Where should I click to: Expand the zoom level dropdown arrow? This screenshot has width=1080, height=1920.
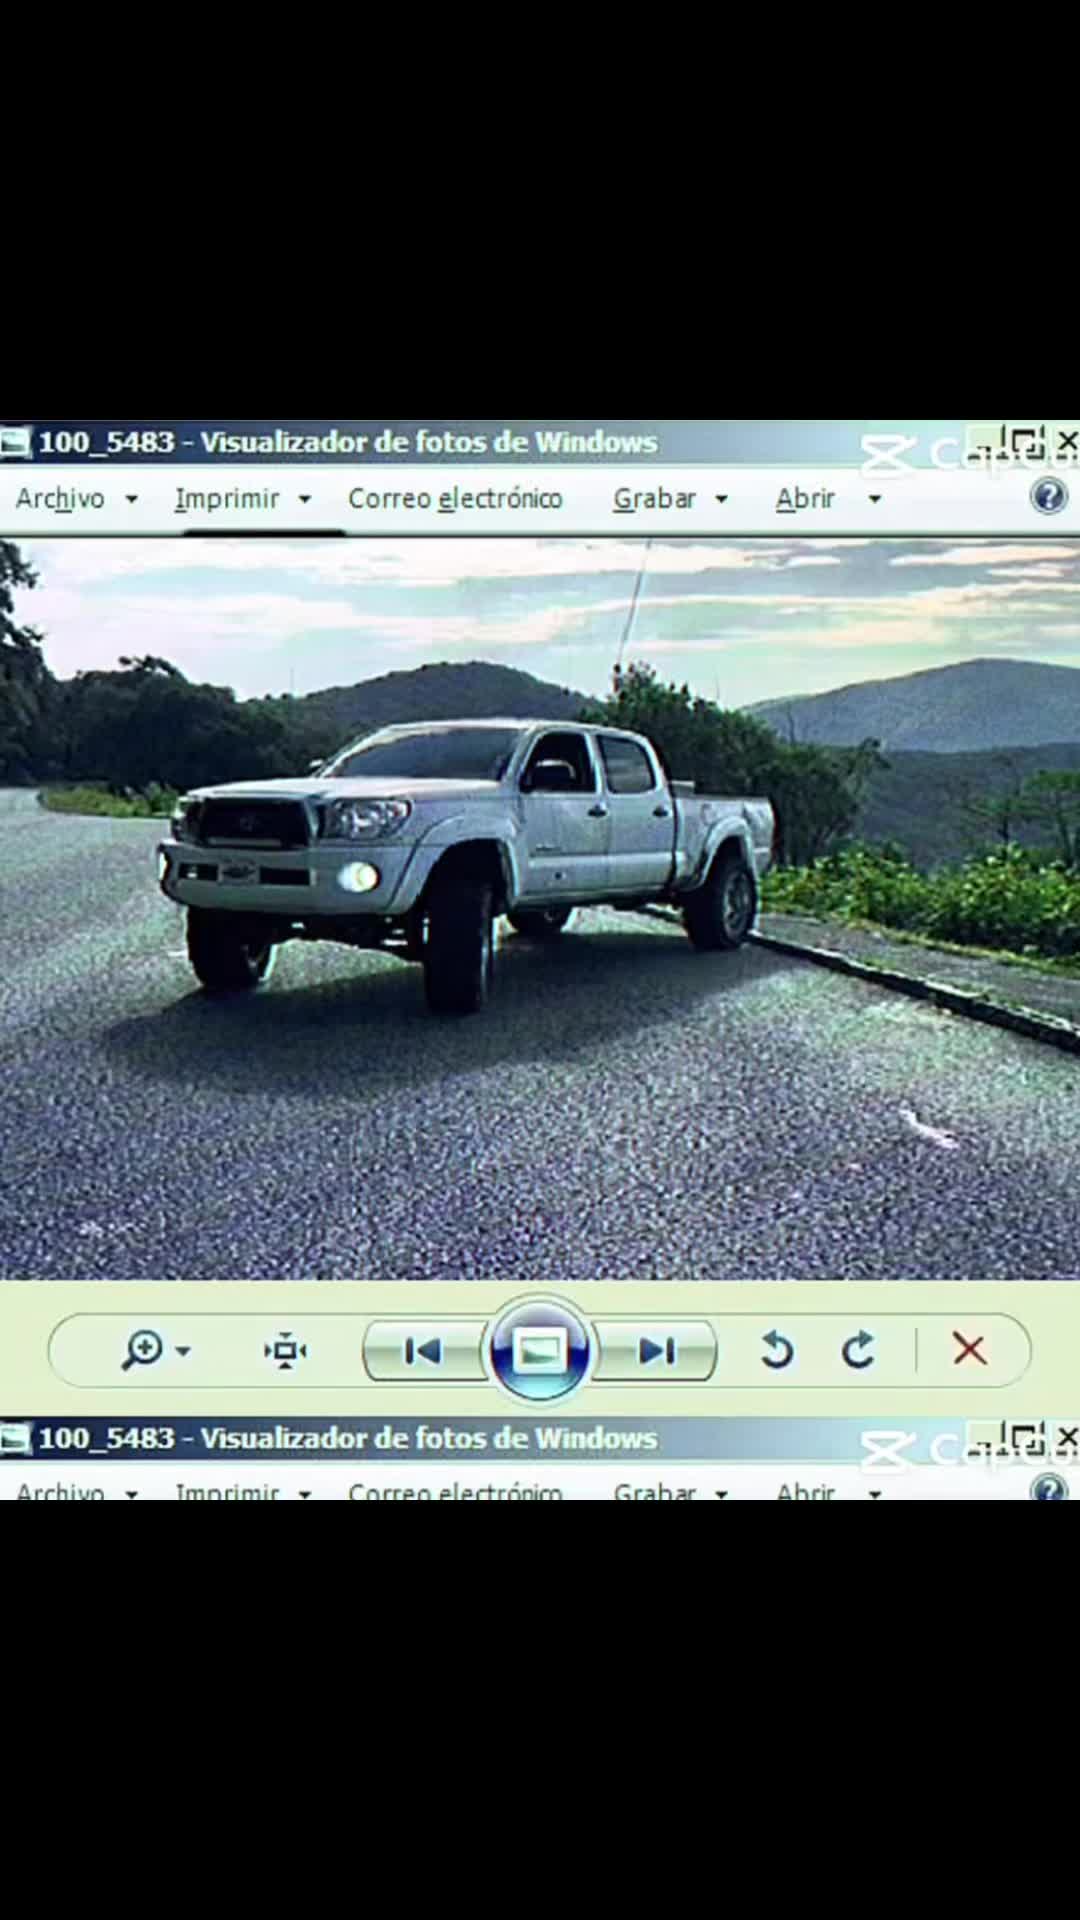183,1351
